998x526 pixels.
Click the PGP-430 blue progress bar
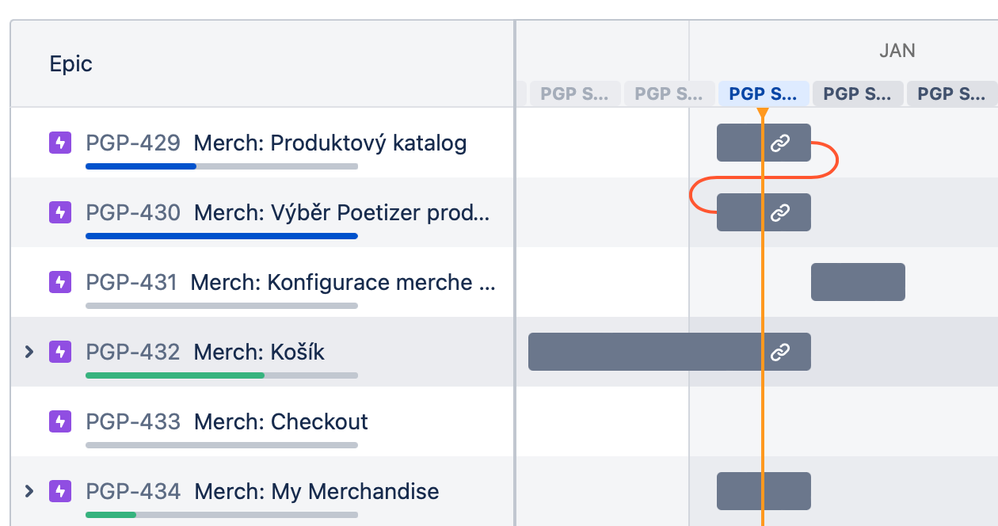[x=221, y=236]
